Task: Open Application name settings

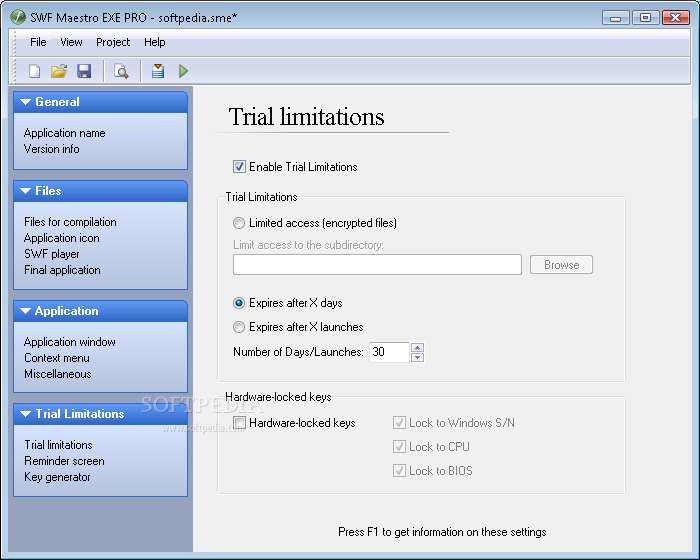Action: [x=65, y=133]
